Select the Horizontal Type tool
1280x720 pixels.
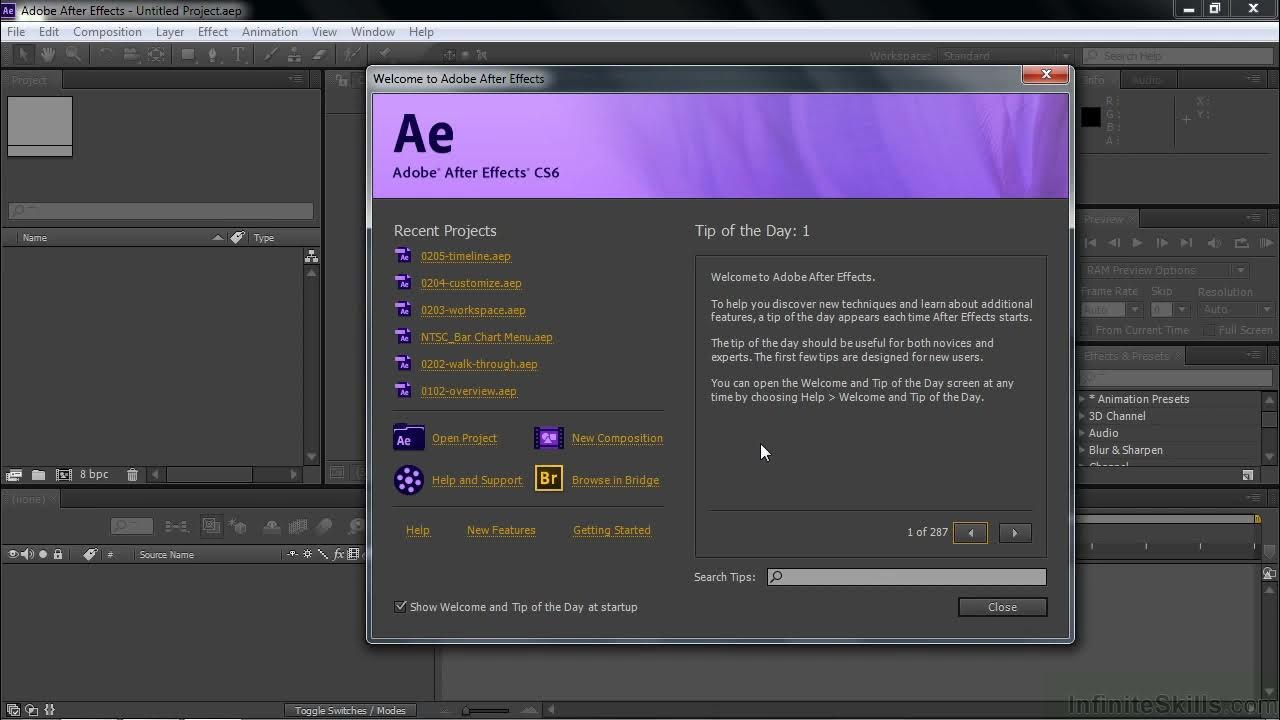238,54
